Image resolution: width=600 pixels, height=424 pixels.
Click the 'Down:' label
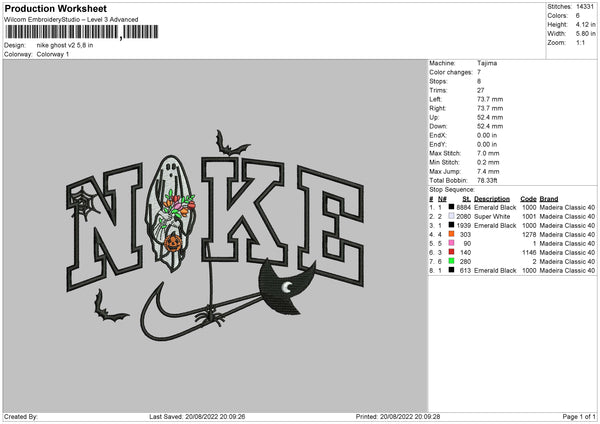point(438,126)
